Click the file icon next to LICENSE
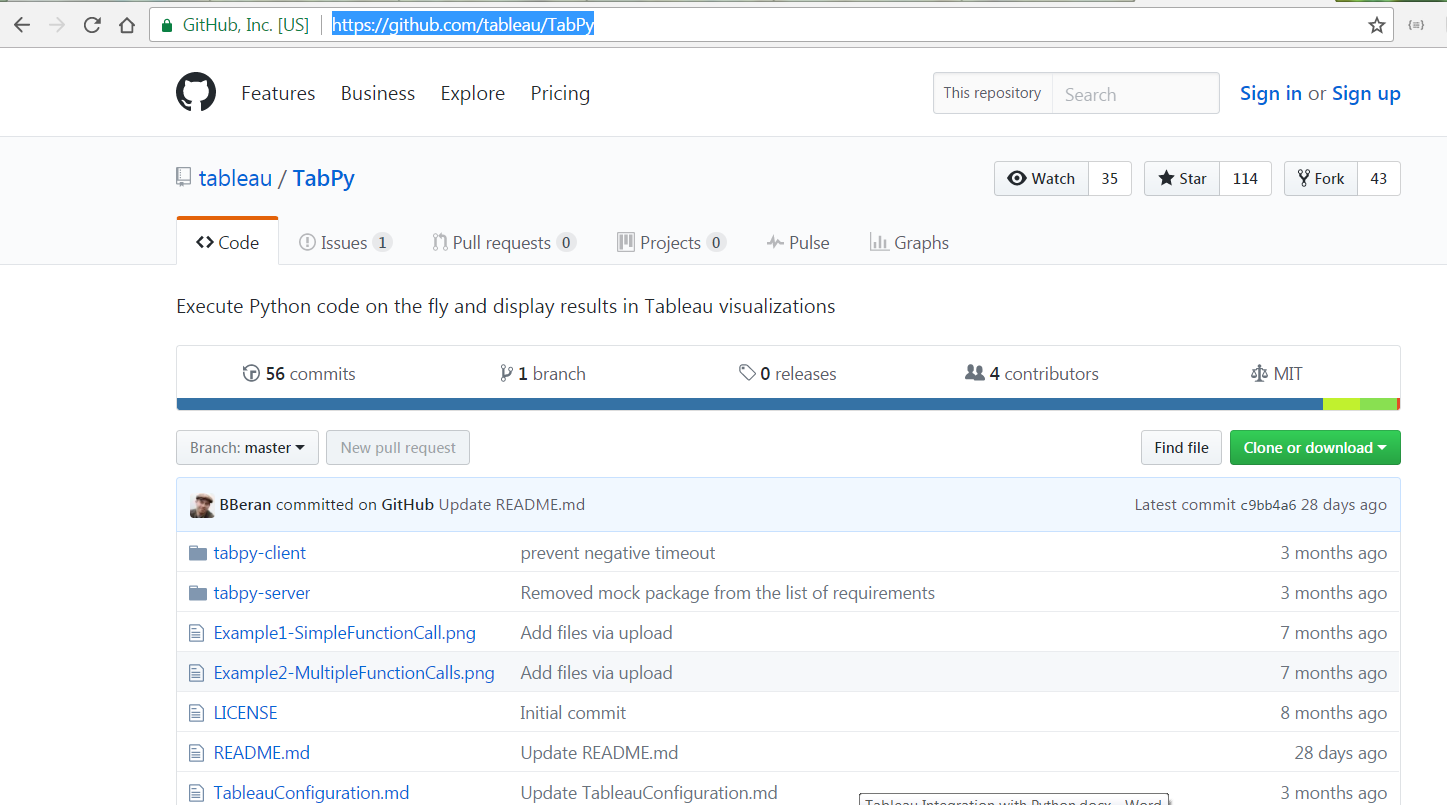This screenshot has height=805, width=1447. point(196,713)
